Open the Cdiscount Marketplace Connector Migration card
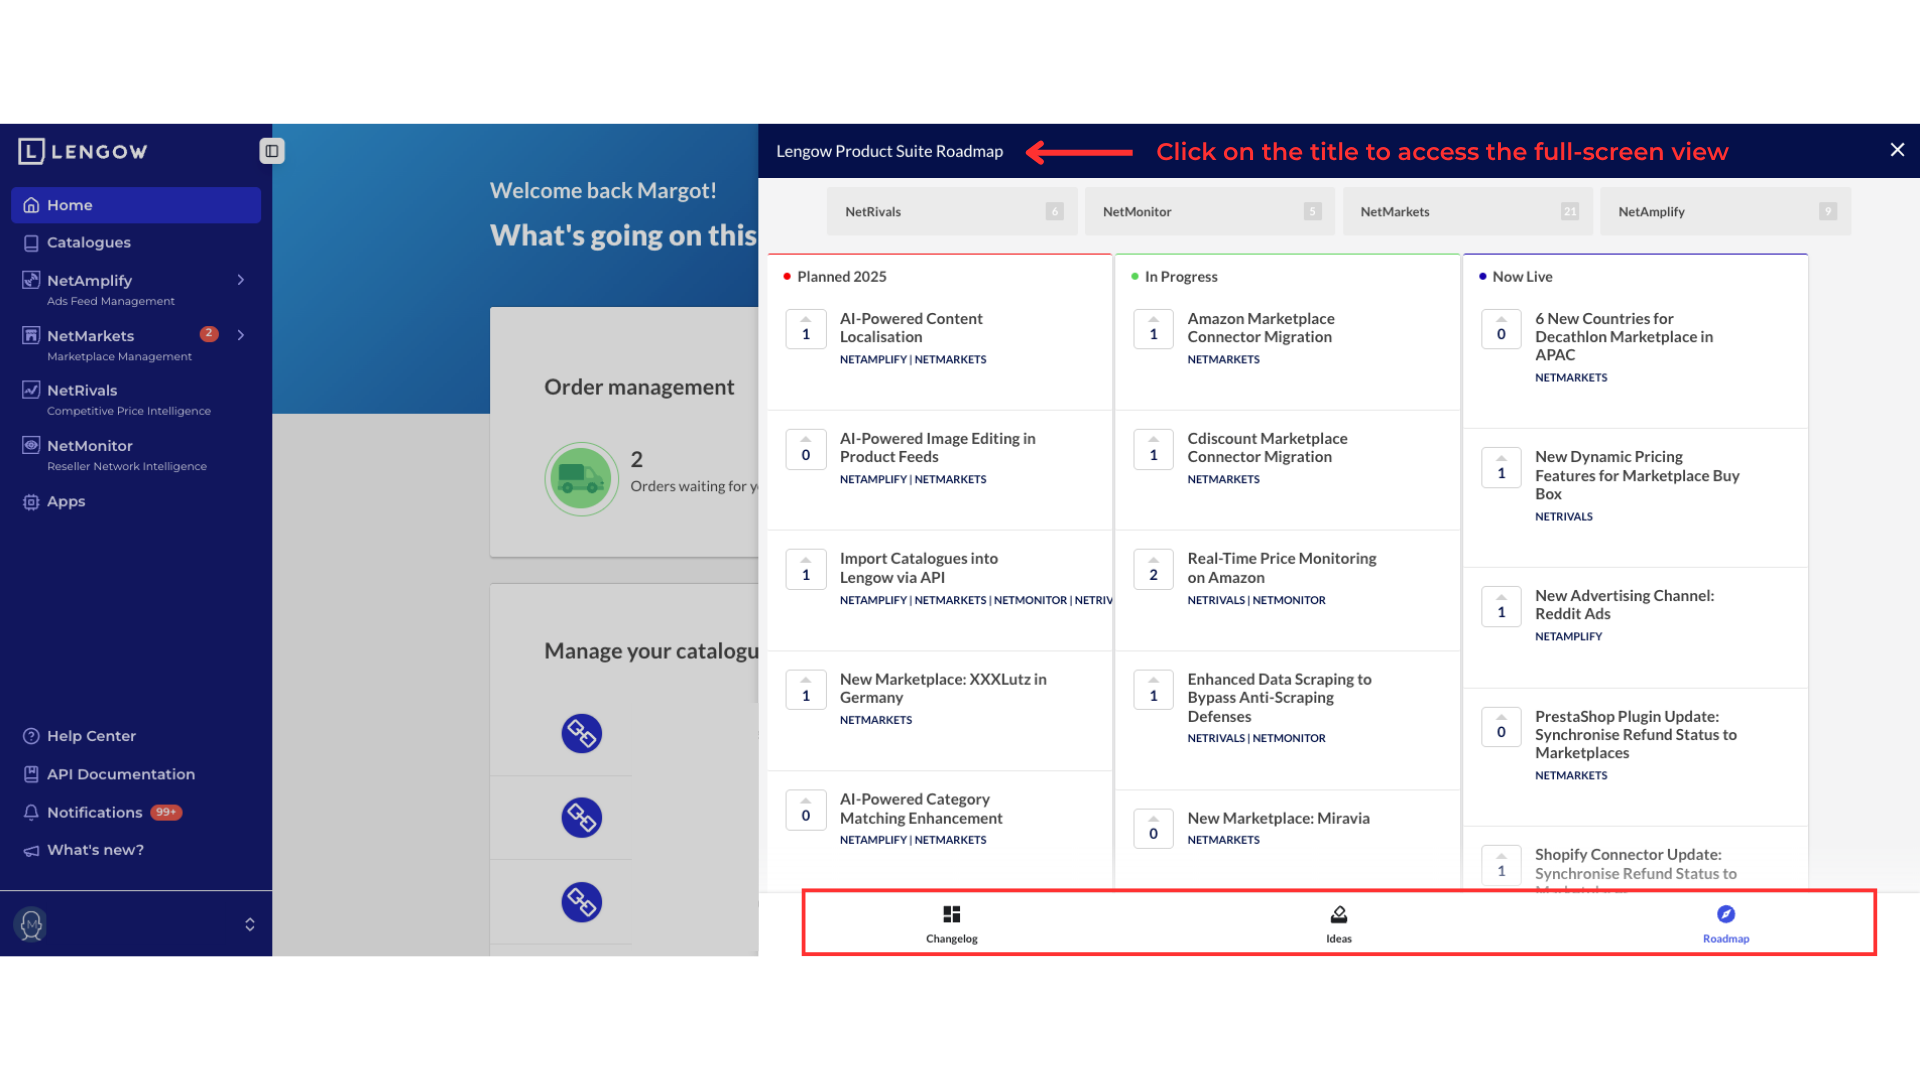The height and width of the screenshot is (1080, 1920). pyautogui.click(x=1266, y=447)
